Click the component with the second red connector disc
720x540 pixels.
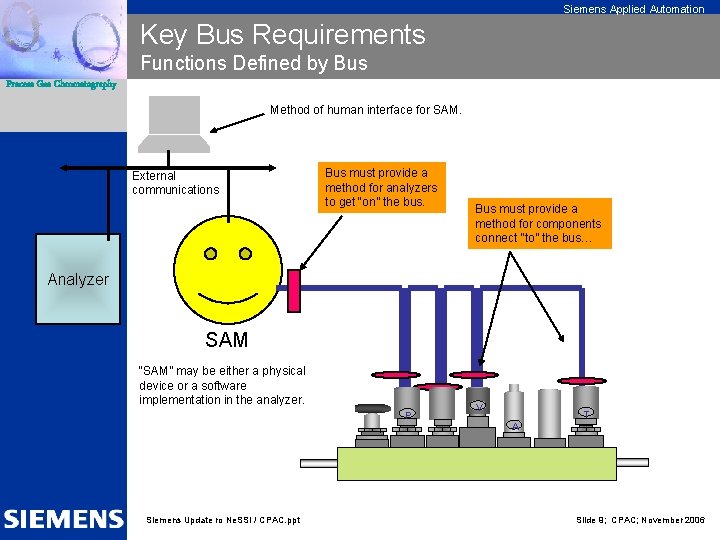click(x=442, y=416)
